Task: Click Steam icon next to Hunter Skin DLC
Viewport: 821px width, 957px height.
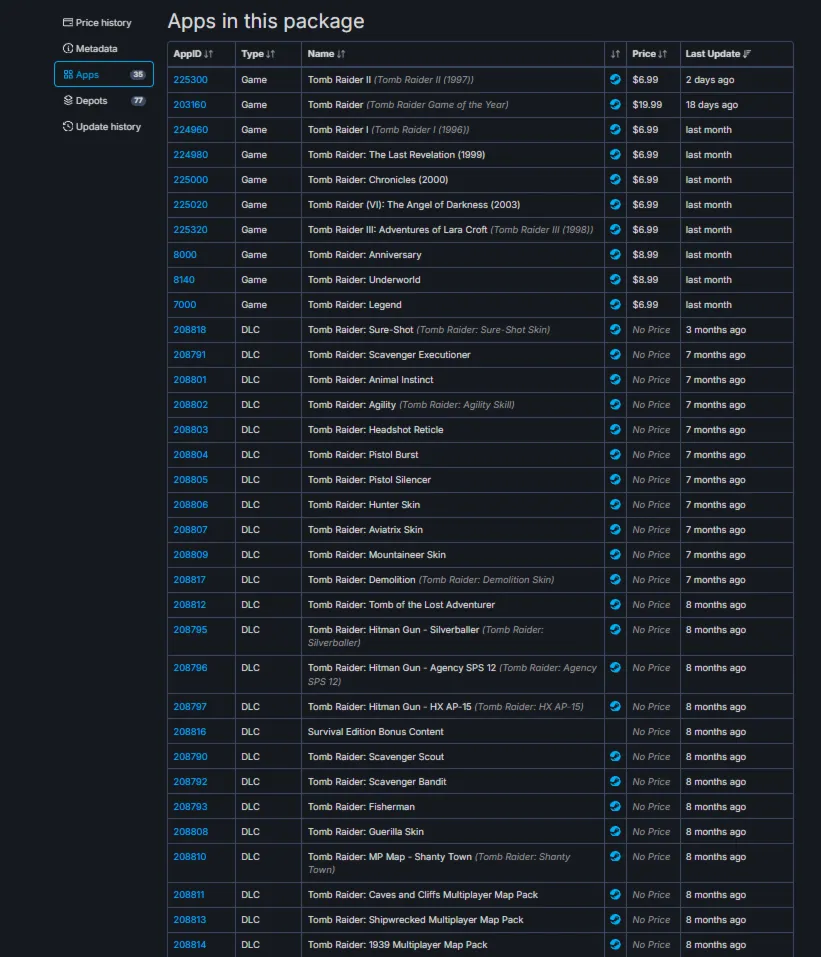Action: 615,505
